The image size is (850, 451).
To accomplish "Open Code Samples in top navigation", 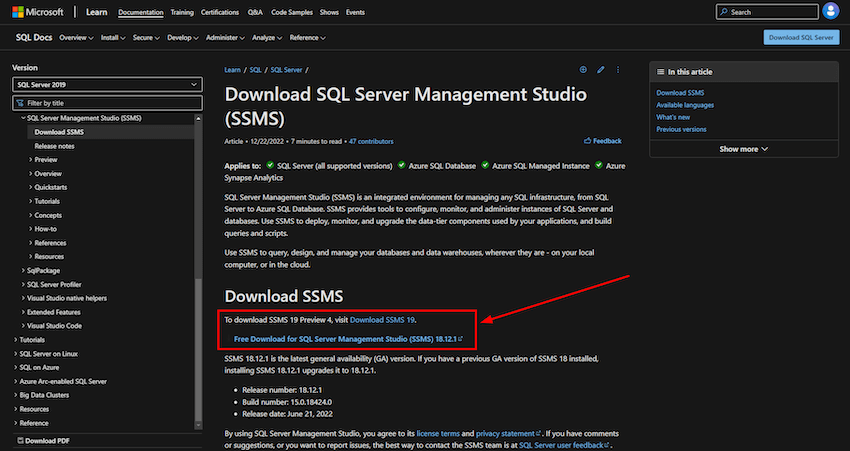I will [292, 12].
